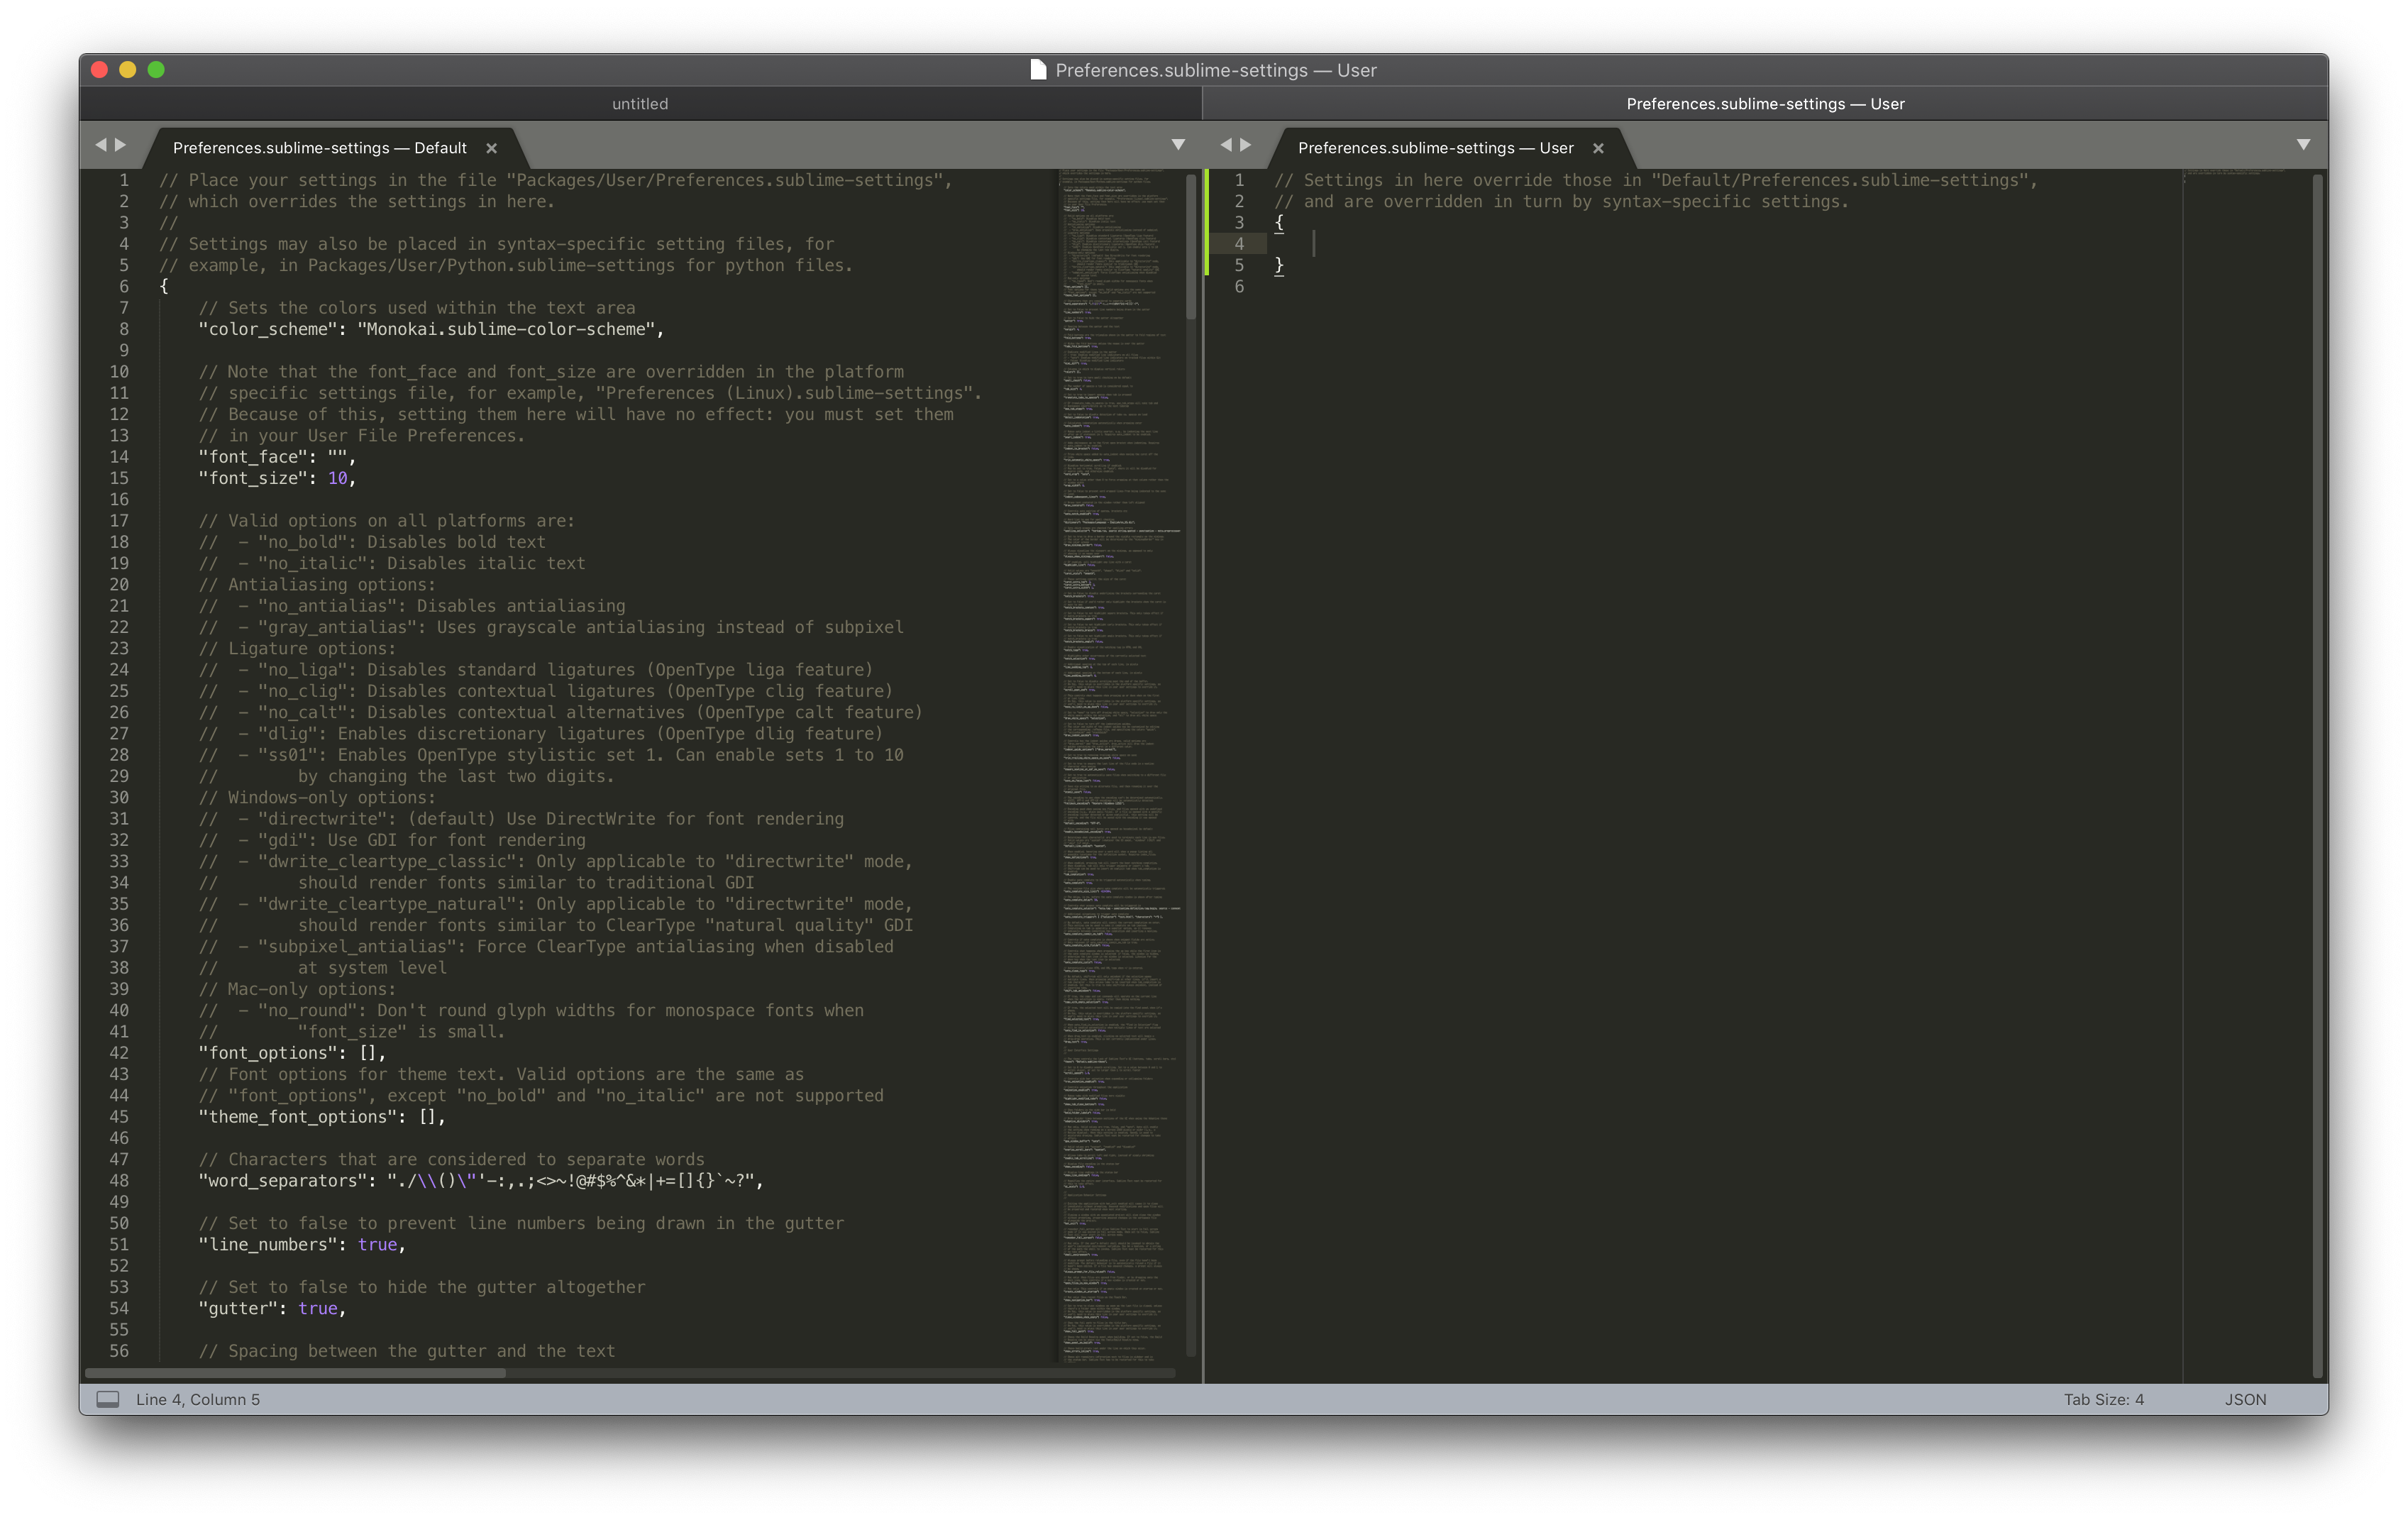Close the Default preferences tab

[491, 148]
